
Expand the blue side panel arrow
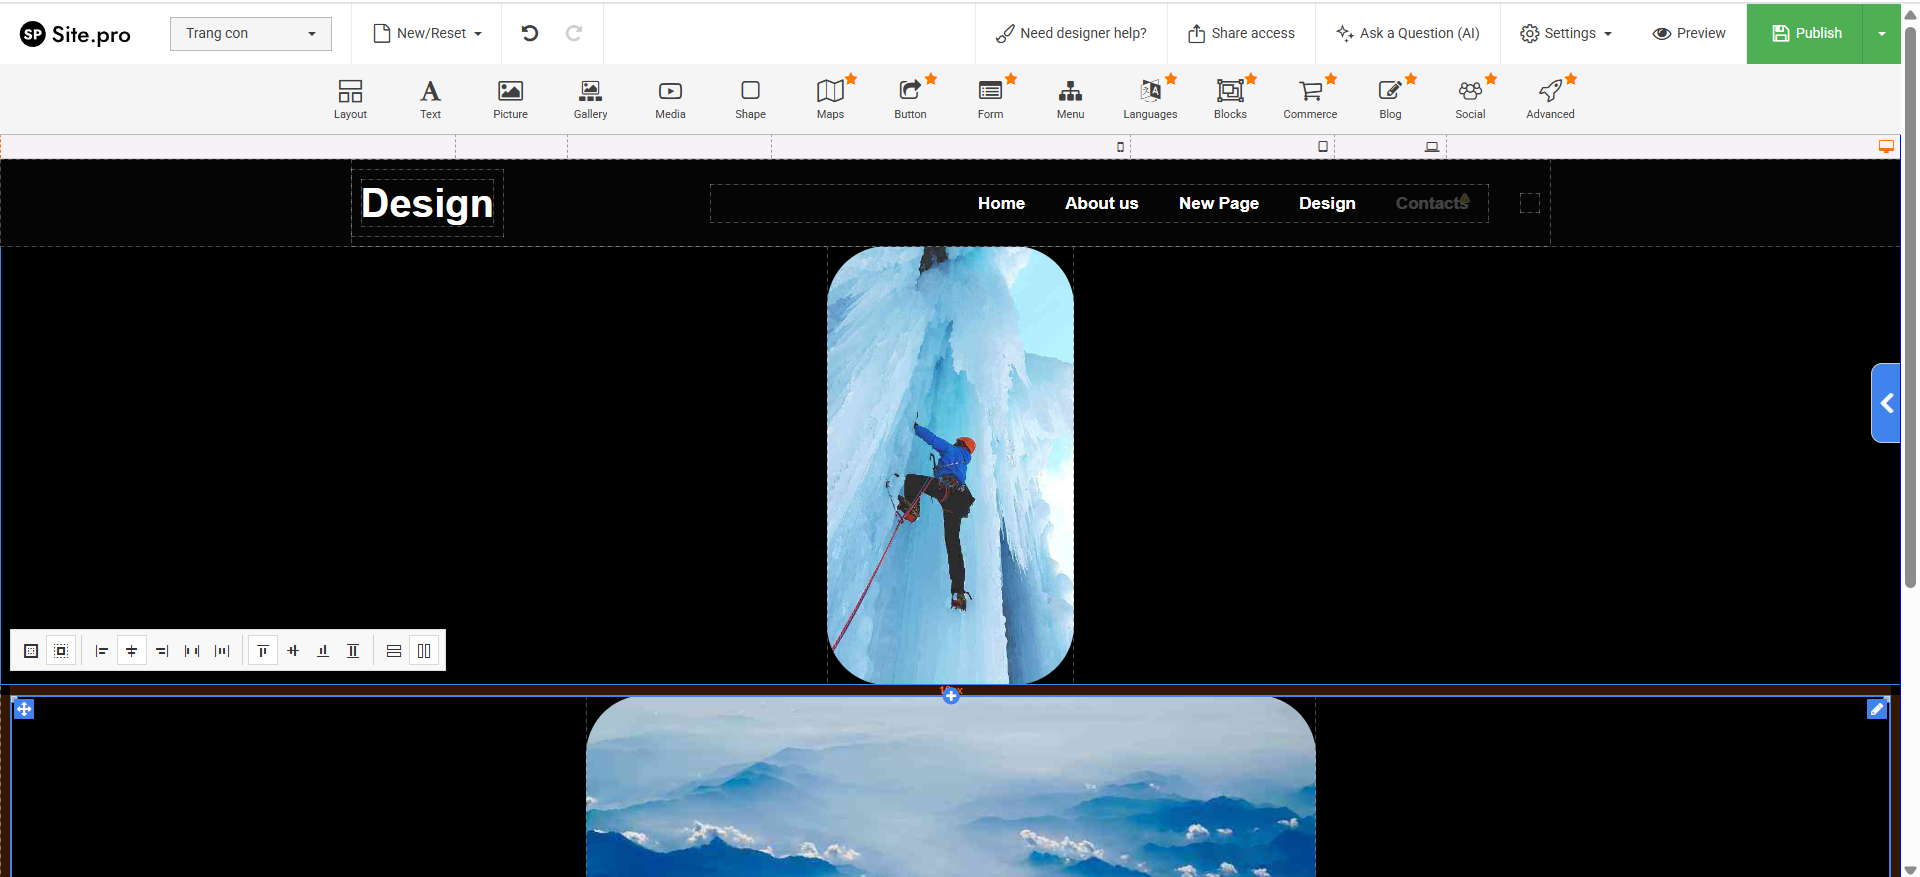(1886, 403)
